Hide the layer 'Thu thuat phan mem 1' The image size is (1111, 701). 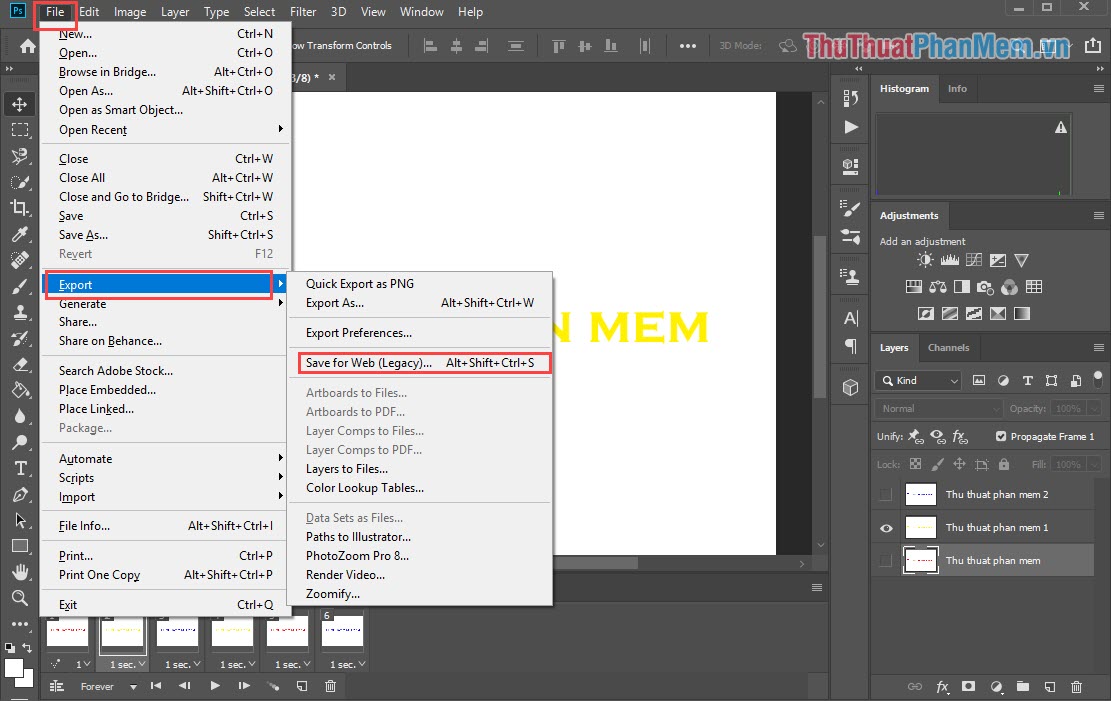[885, 527]
